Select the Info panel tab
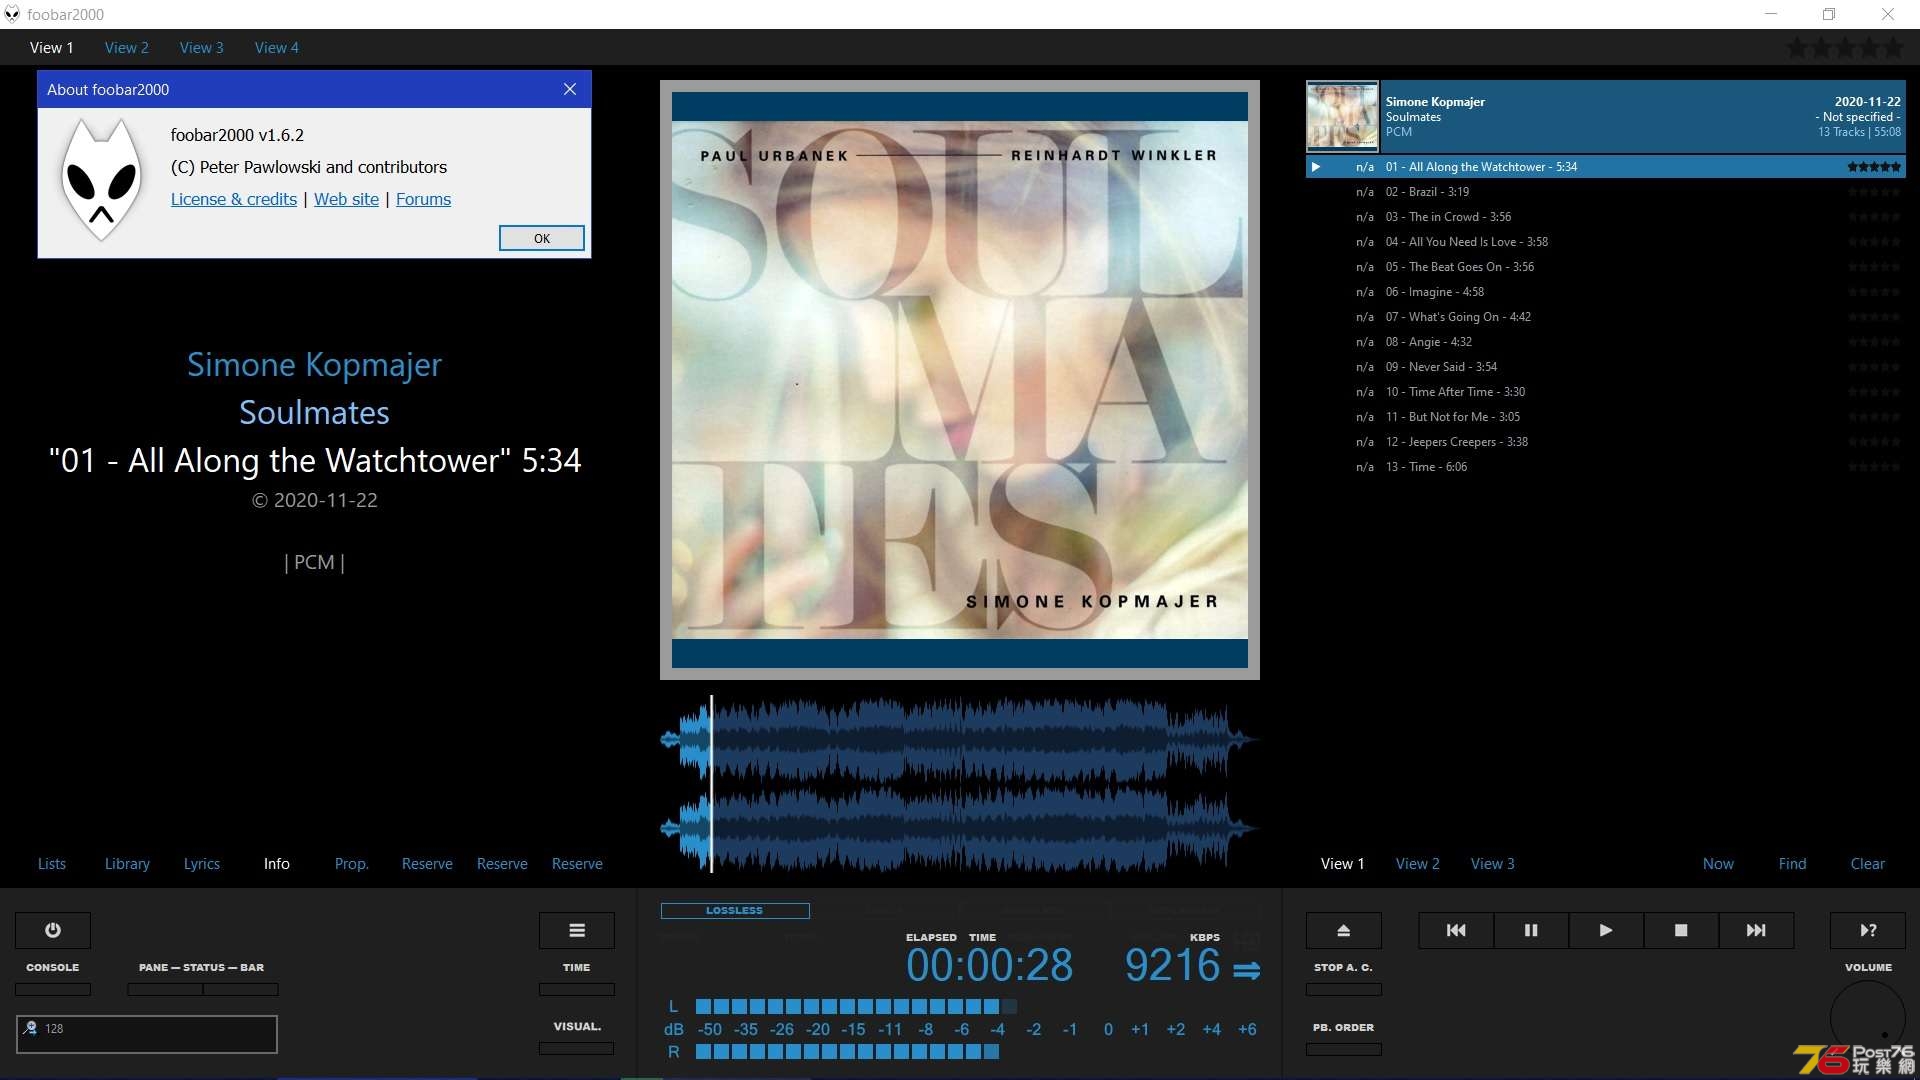This screenshot has height=1080, width=1920. pyautogui.click(x=277, y=864)
